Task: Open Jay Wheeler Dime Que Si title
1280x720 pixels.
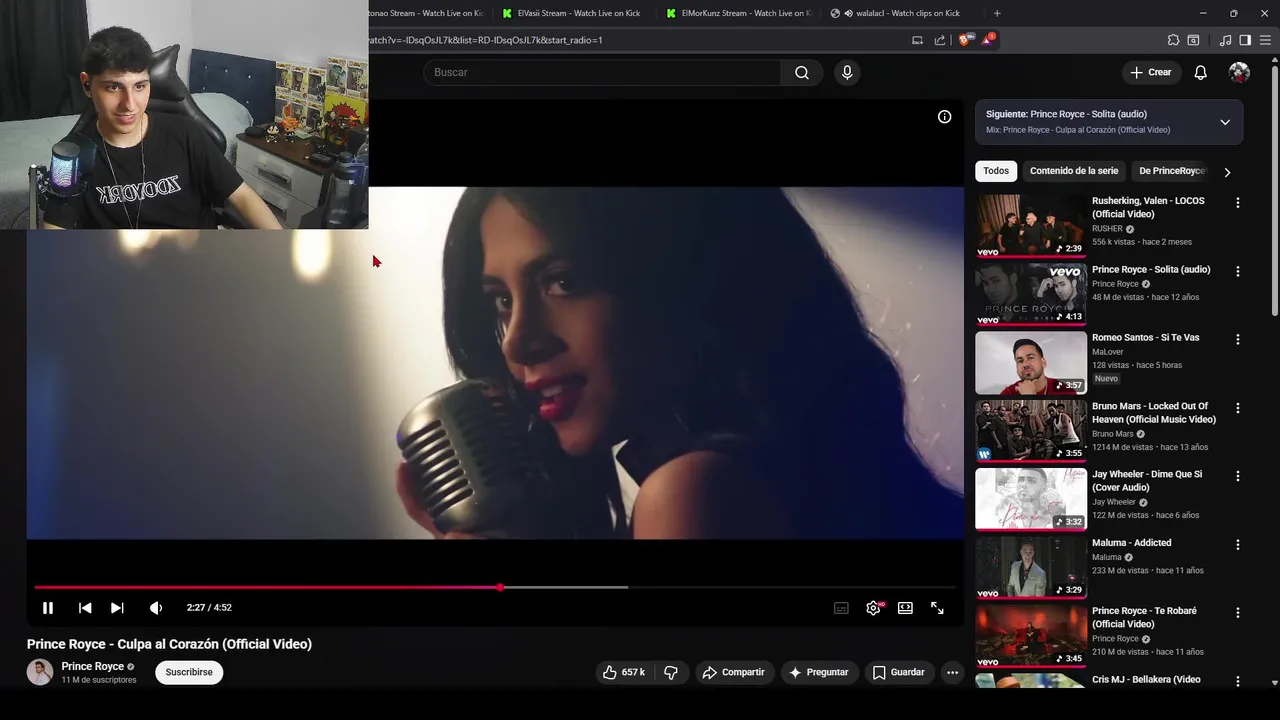Action: click(1147, 481)
